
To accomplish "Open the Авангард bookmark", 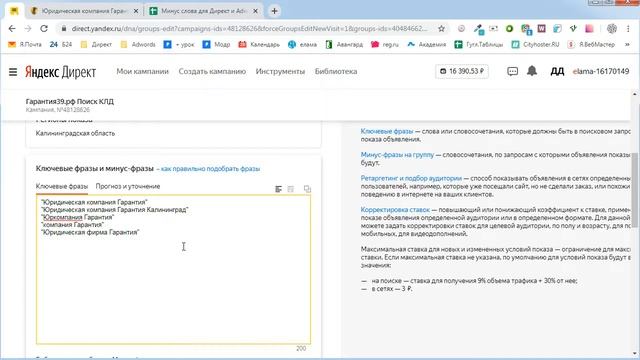I will click(x=344, y=44).
